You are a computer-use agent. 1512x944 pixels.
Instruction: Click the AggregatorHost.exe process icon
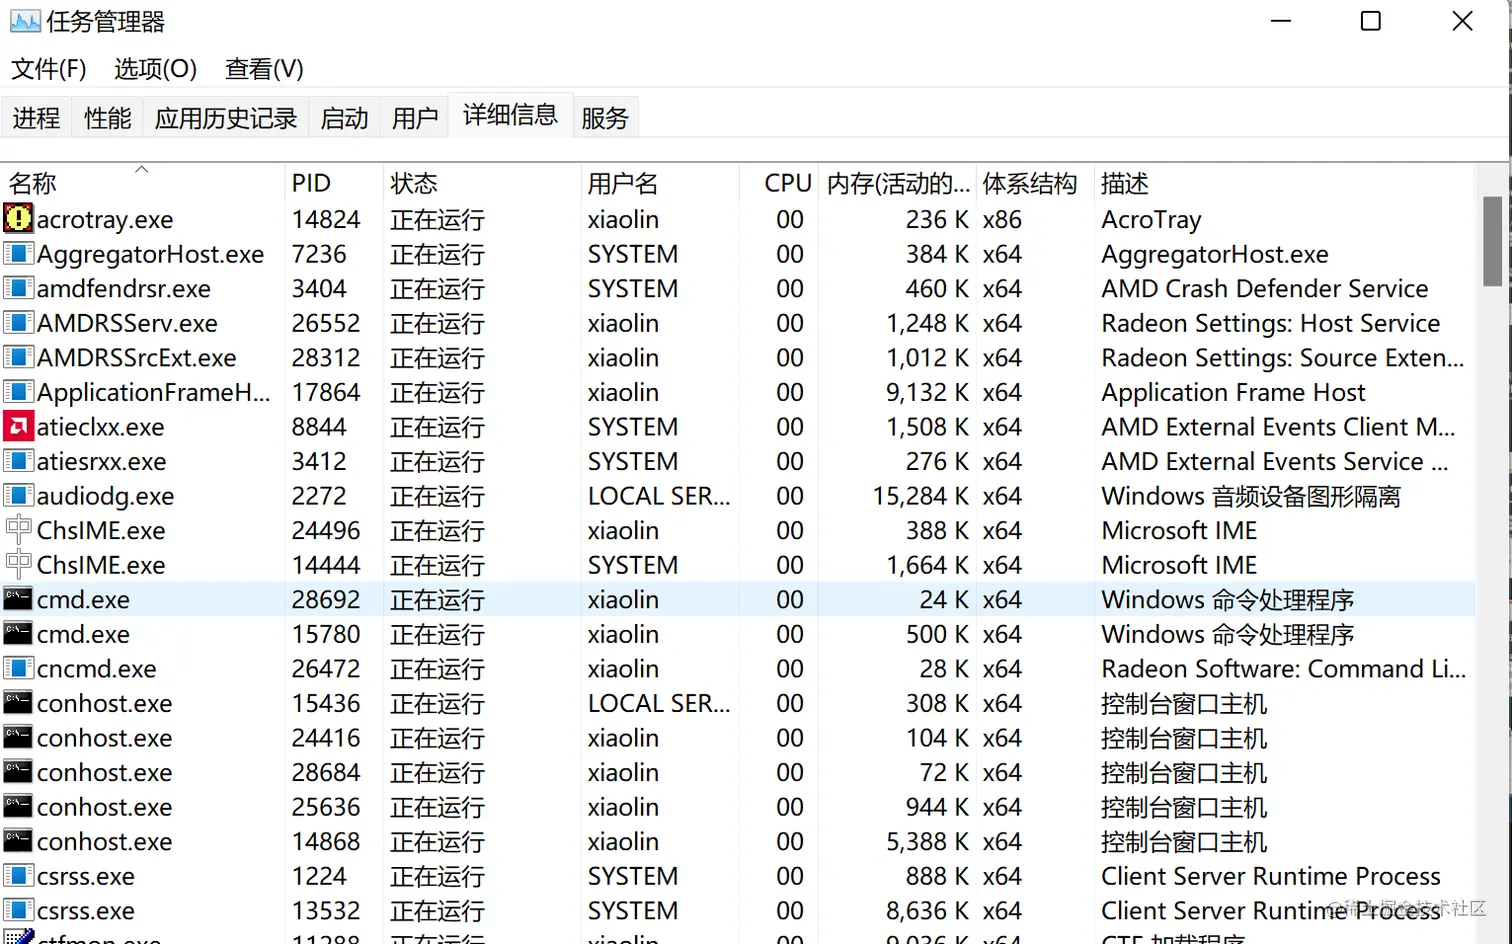click(18, 254)
